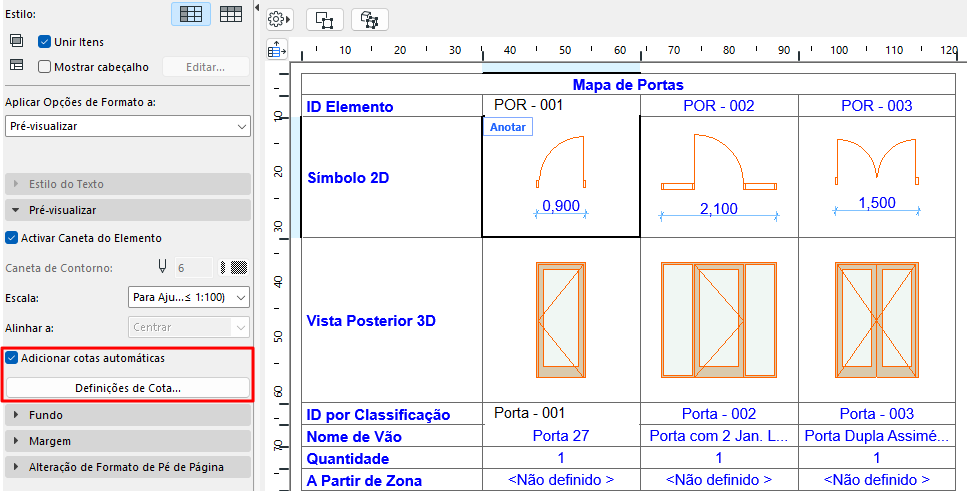Click the Anotar button in cell
Image resolution: width=967 pixels, height=491 pixels.
[x=508, y=127]
